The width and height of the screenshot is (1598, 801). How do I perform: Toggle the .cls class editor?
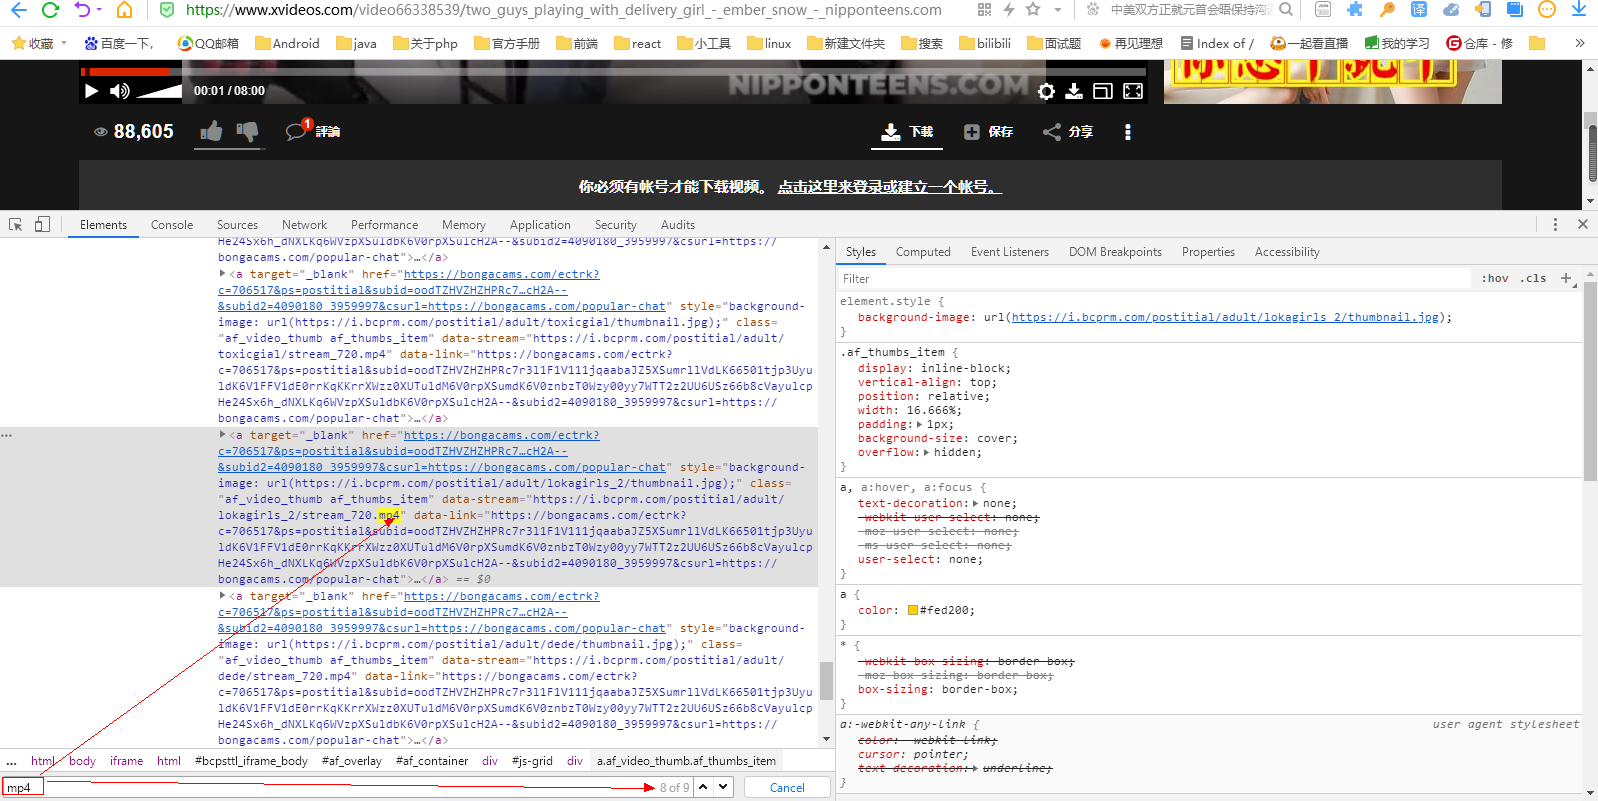tap(1534, 278)
